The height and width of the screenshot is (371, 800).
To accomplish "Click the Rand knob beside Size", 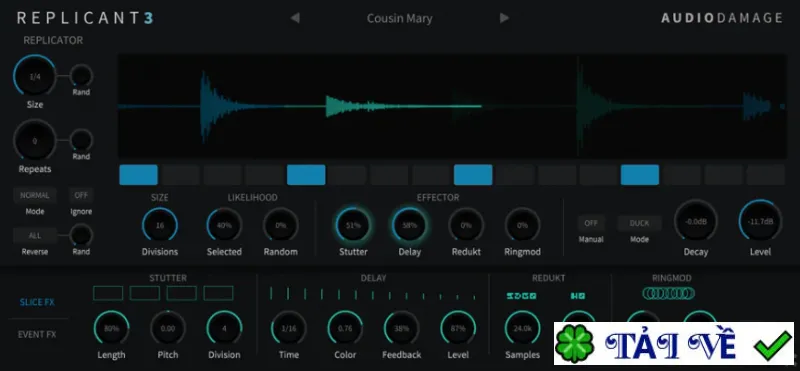I will point(81,76).
